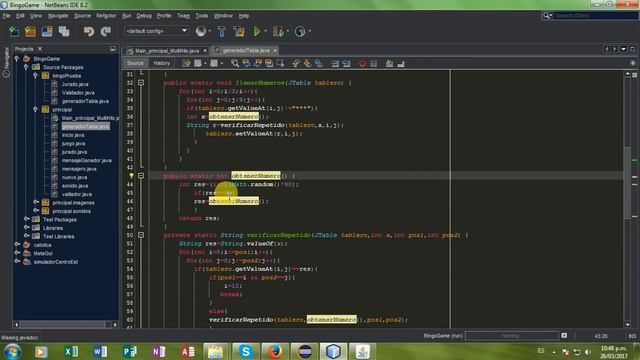This screenshot has width=640, height=360.
Task: Click shift line left icon
Action: click(335, 63)
